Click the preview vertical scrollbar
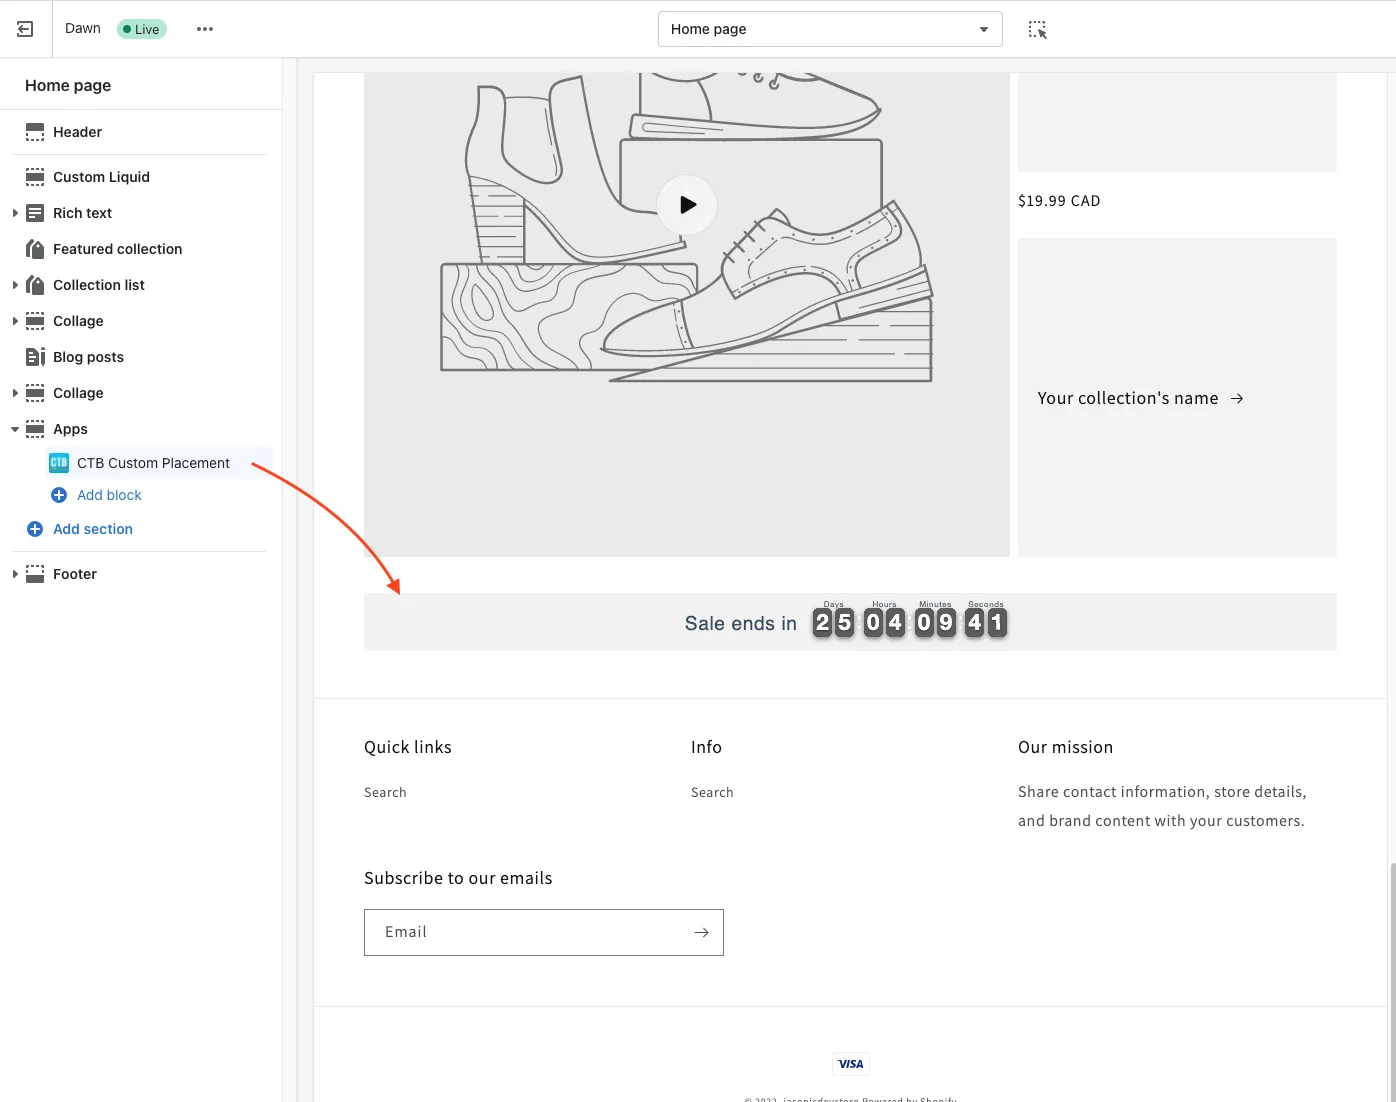Image resolution: width=1396 pixels, height=1102 pixels. [1392, 980]
